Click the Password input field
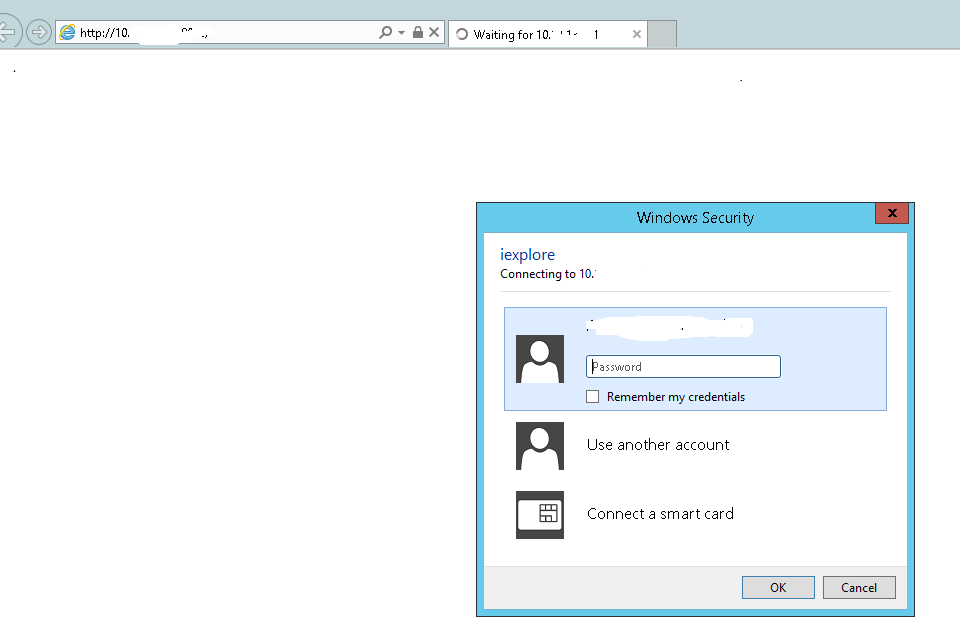Image resolution: width=960 pixels, height=636 pixels. pyautogui.click(x=683, y=367)
